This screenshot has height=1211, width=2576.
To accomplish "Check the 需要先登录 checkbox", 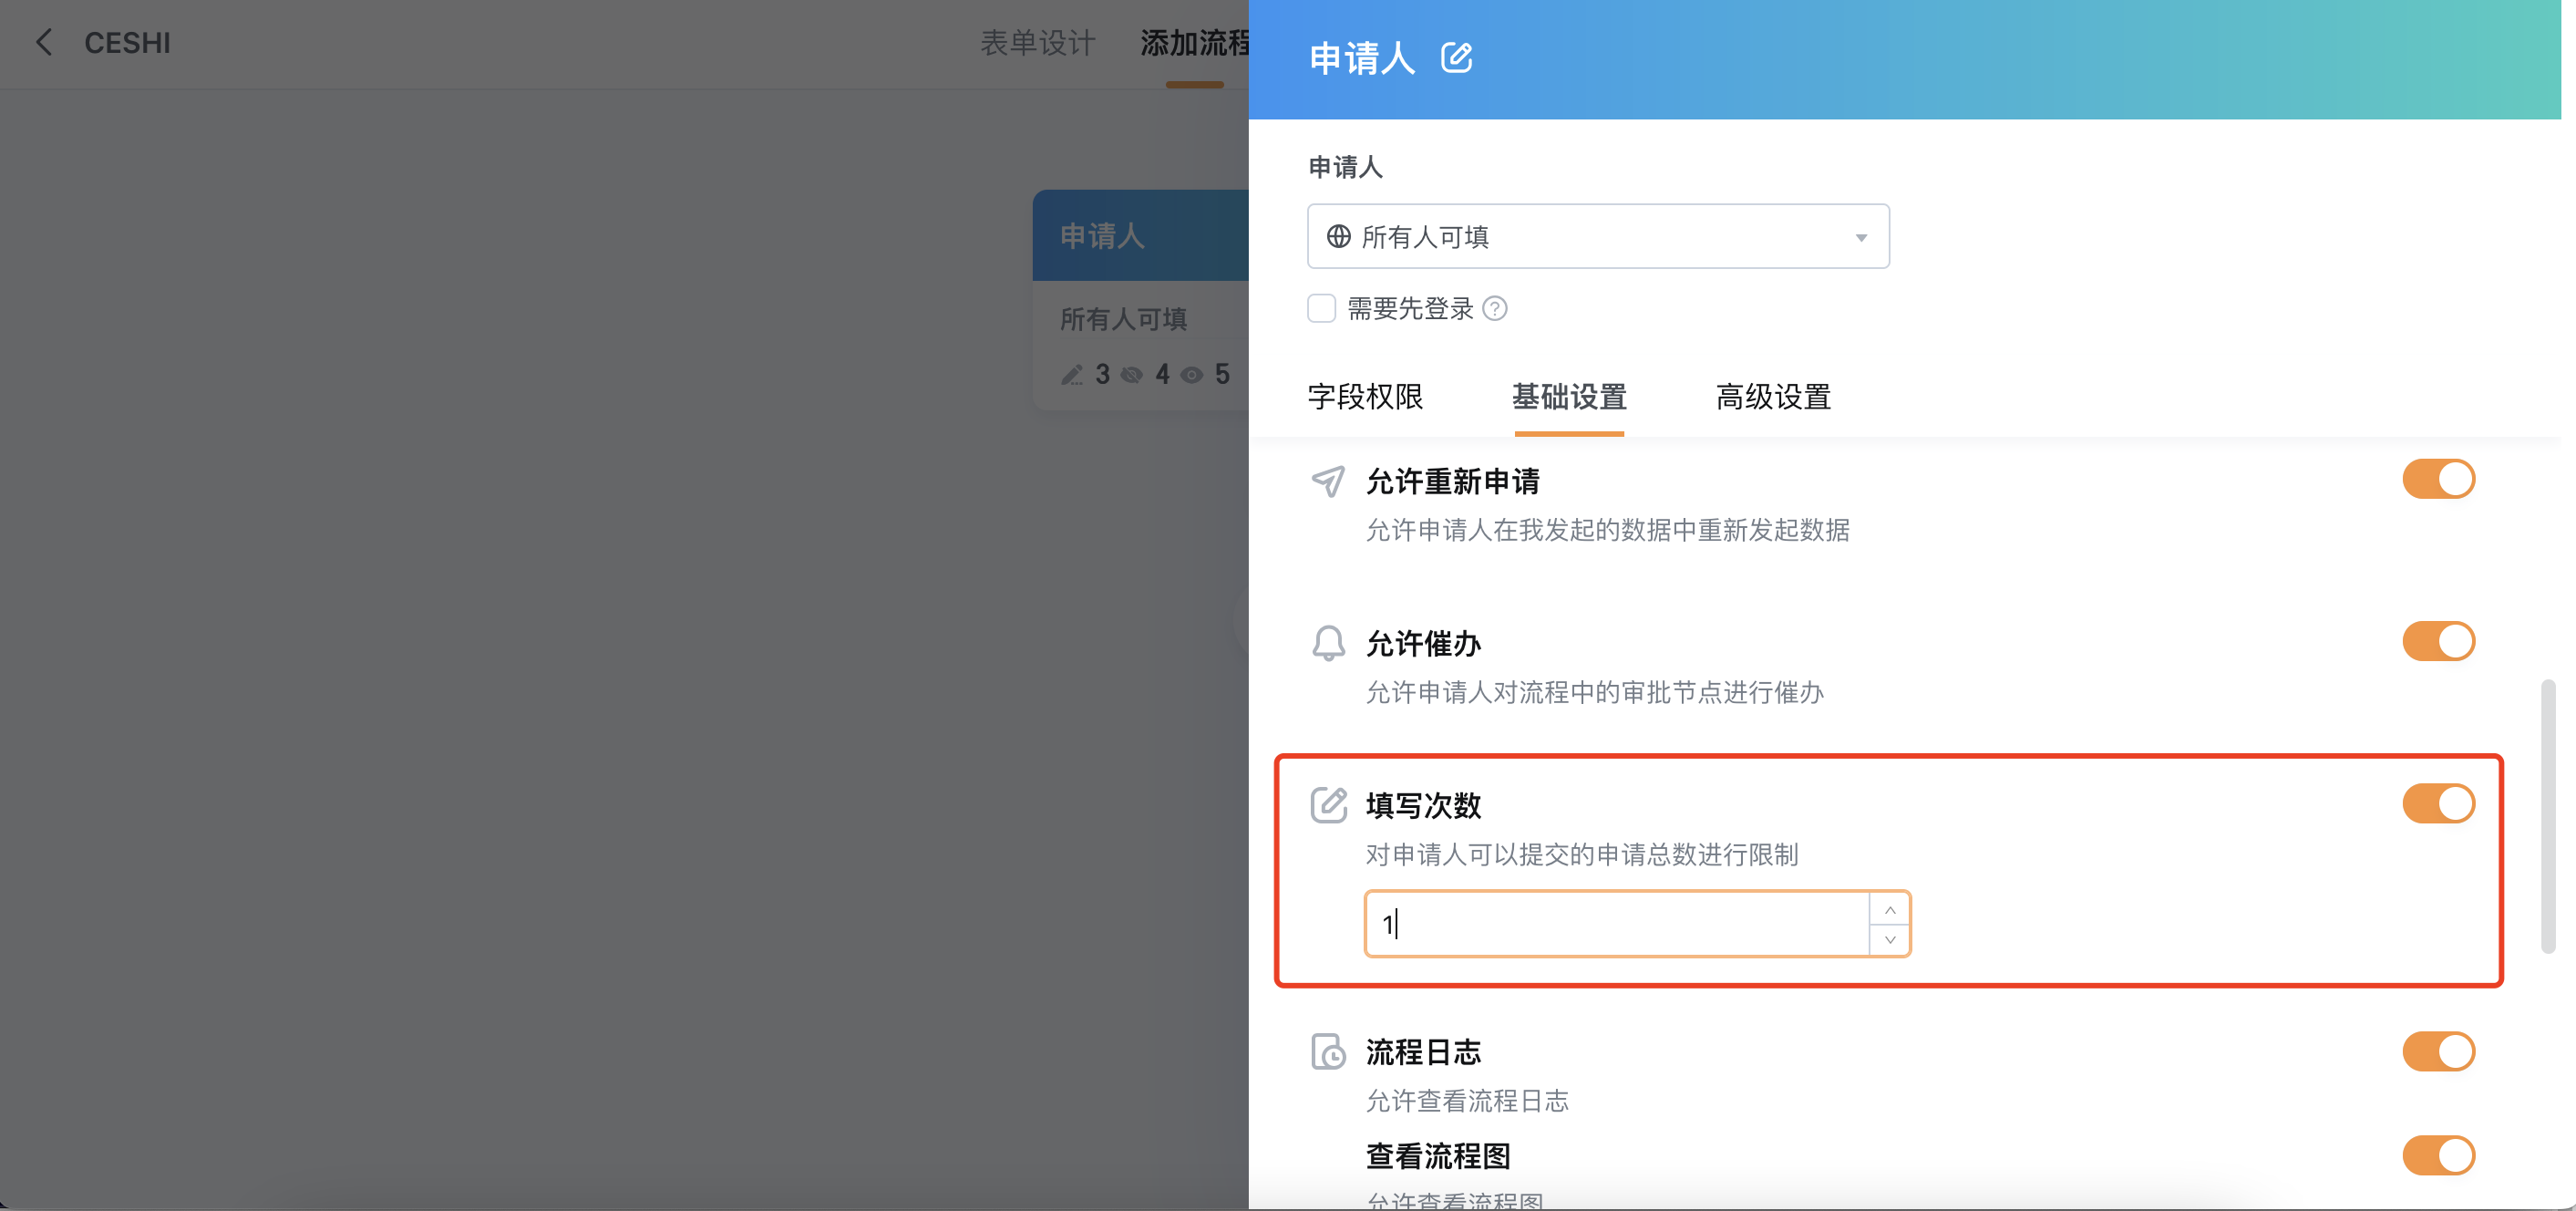I will (1321, 308).
